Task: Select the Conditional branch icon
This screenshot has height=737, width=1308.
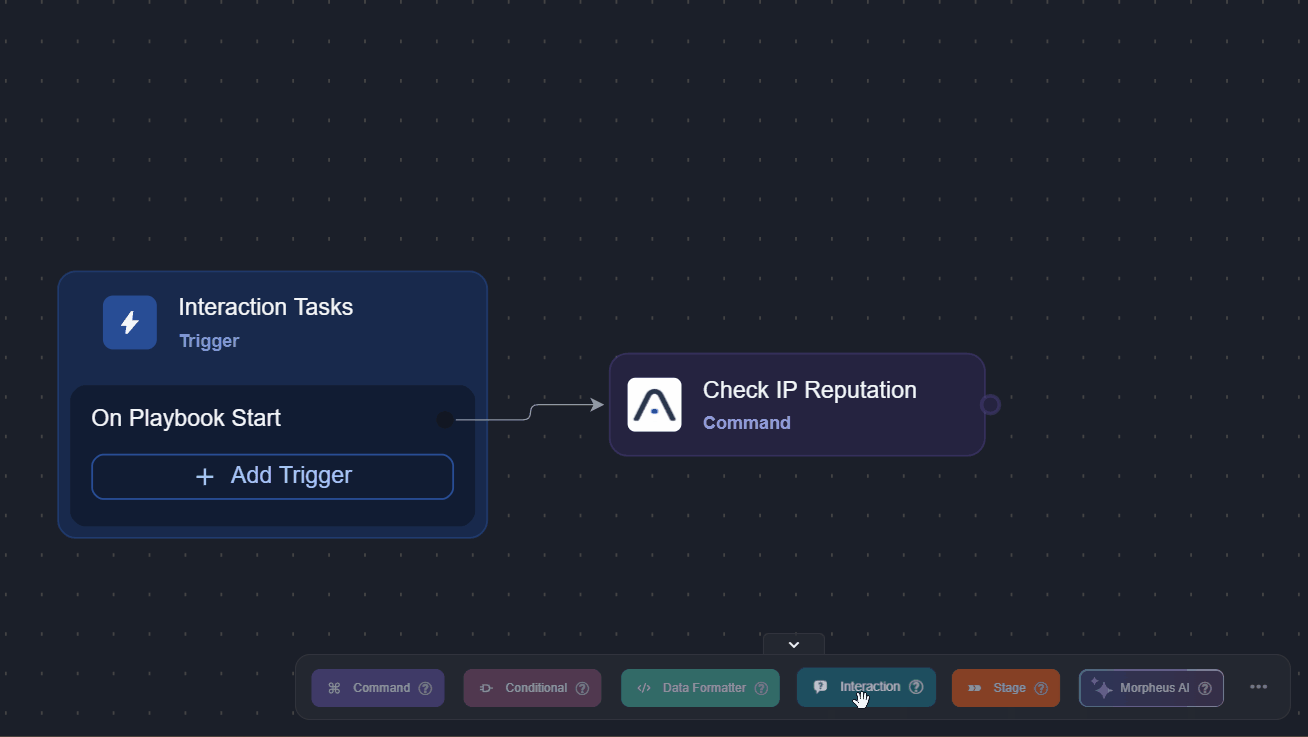Action: (486, 688)
